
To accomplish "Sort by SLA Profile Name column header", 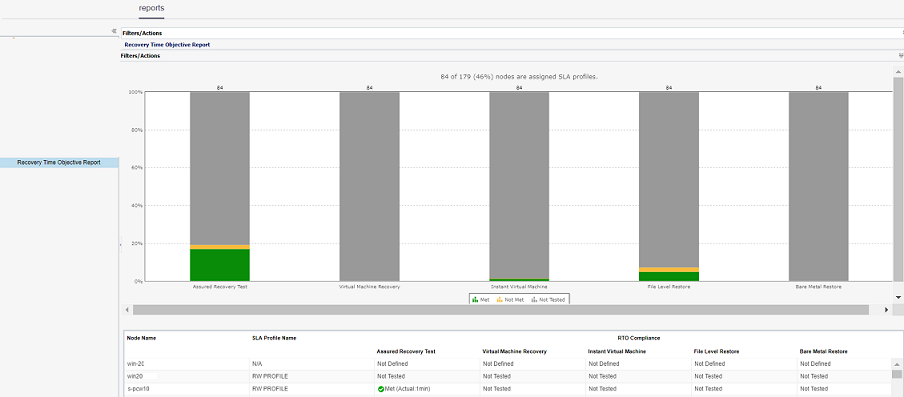I will tap(274, 338).
